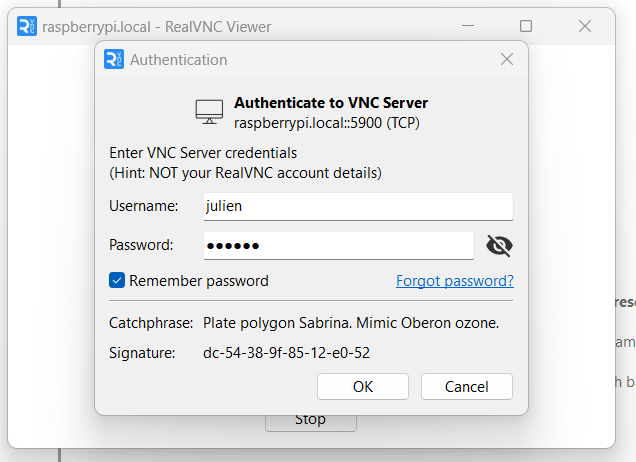This screenshot has width=636, height=462.
Task: Uncheck the Remember password checkbox
Action: [x=117, y=281]
